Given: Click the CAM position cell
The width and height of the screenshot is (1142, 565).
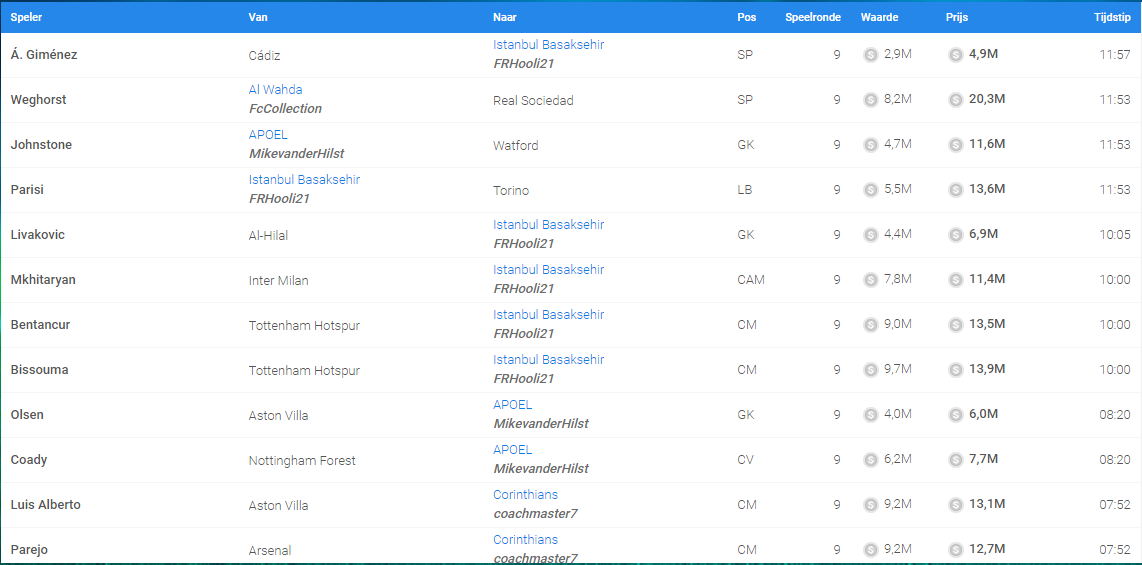Looking at the screenshot, I should pos(751,280).
